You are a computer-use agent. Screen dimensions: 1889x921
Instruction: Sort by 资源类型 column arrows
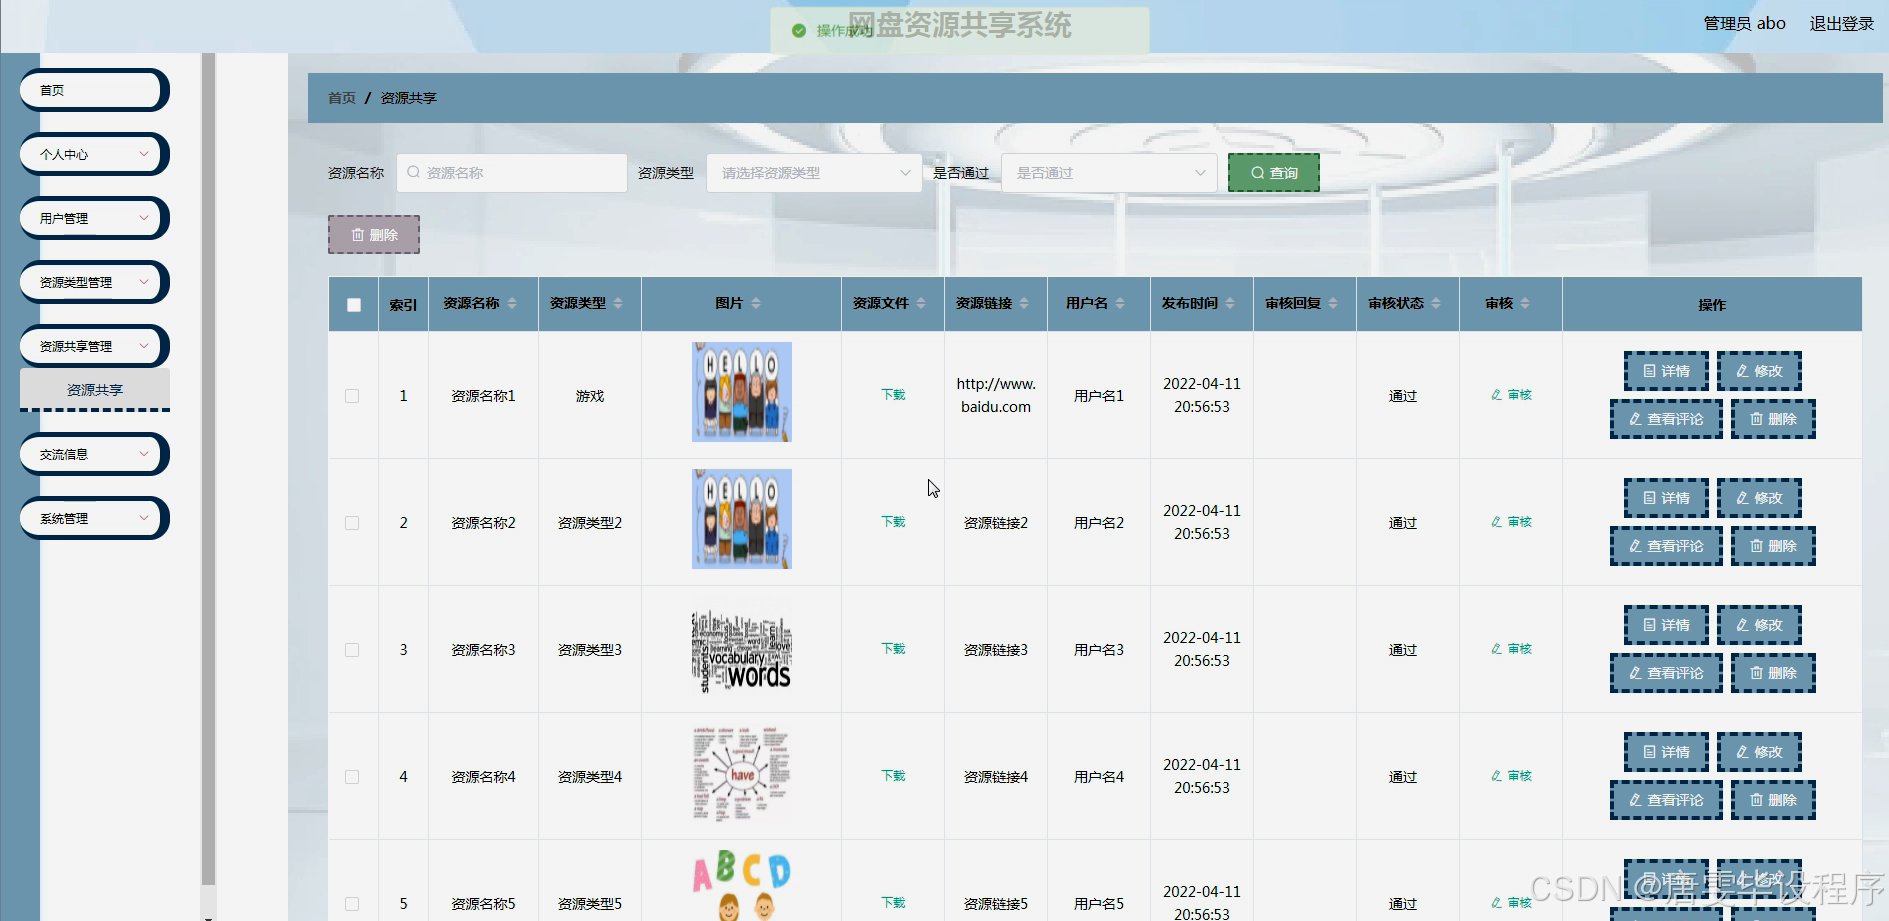[x=618, y=304]
